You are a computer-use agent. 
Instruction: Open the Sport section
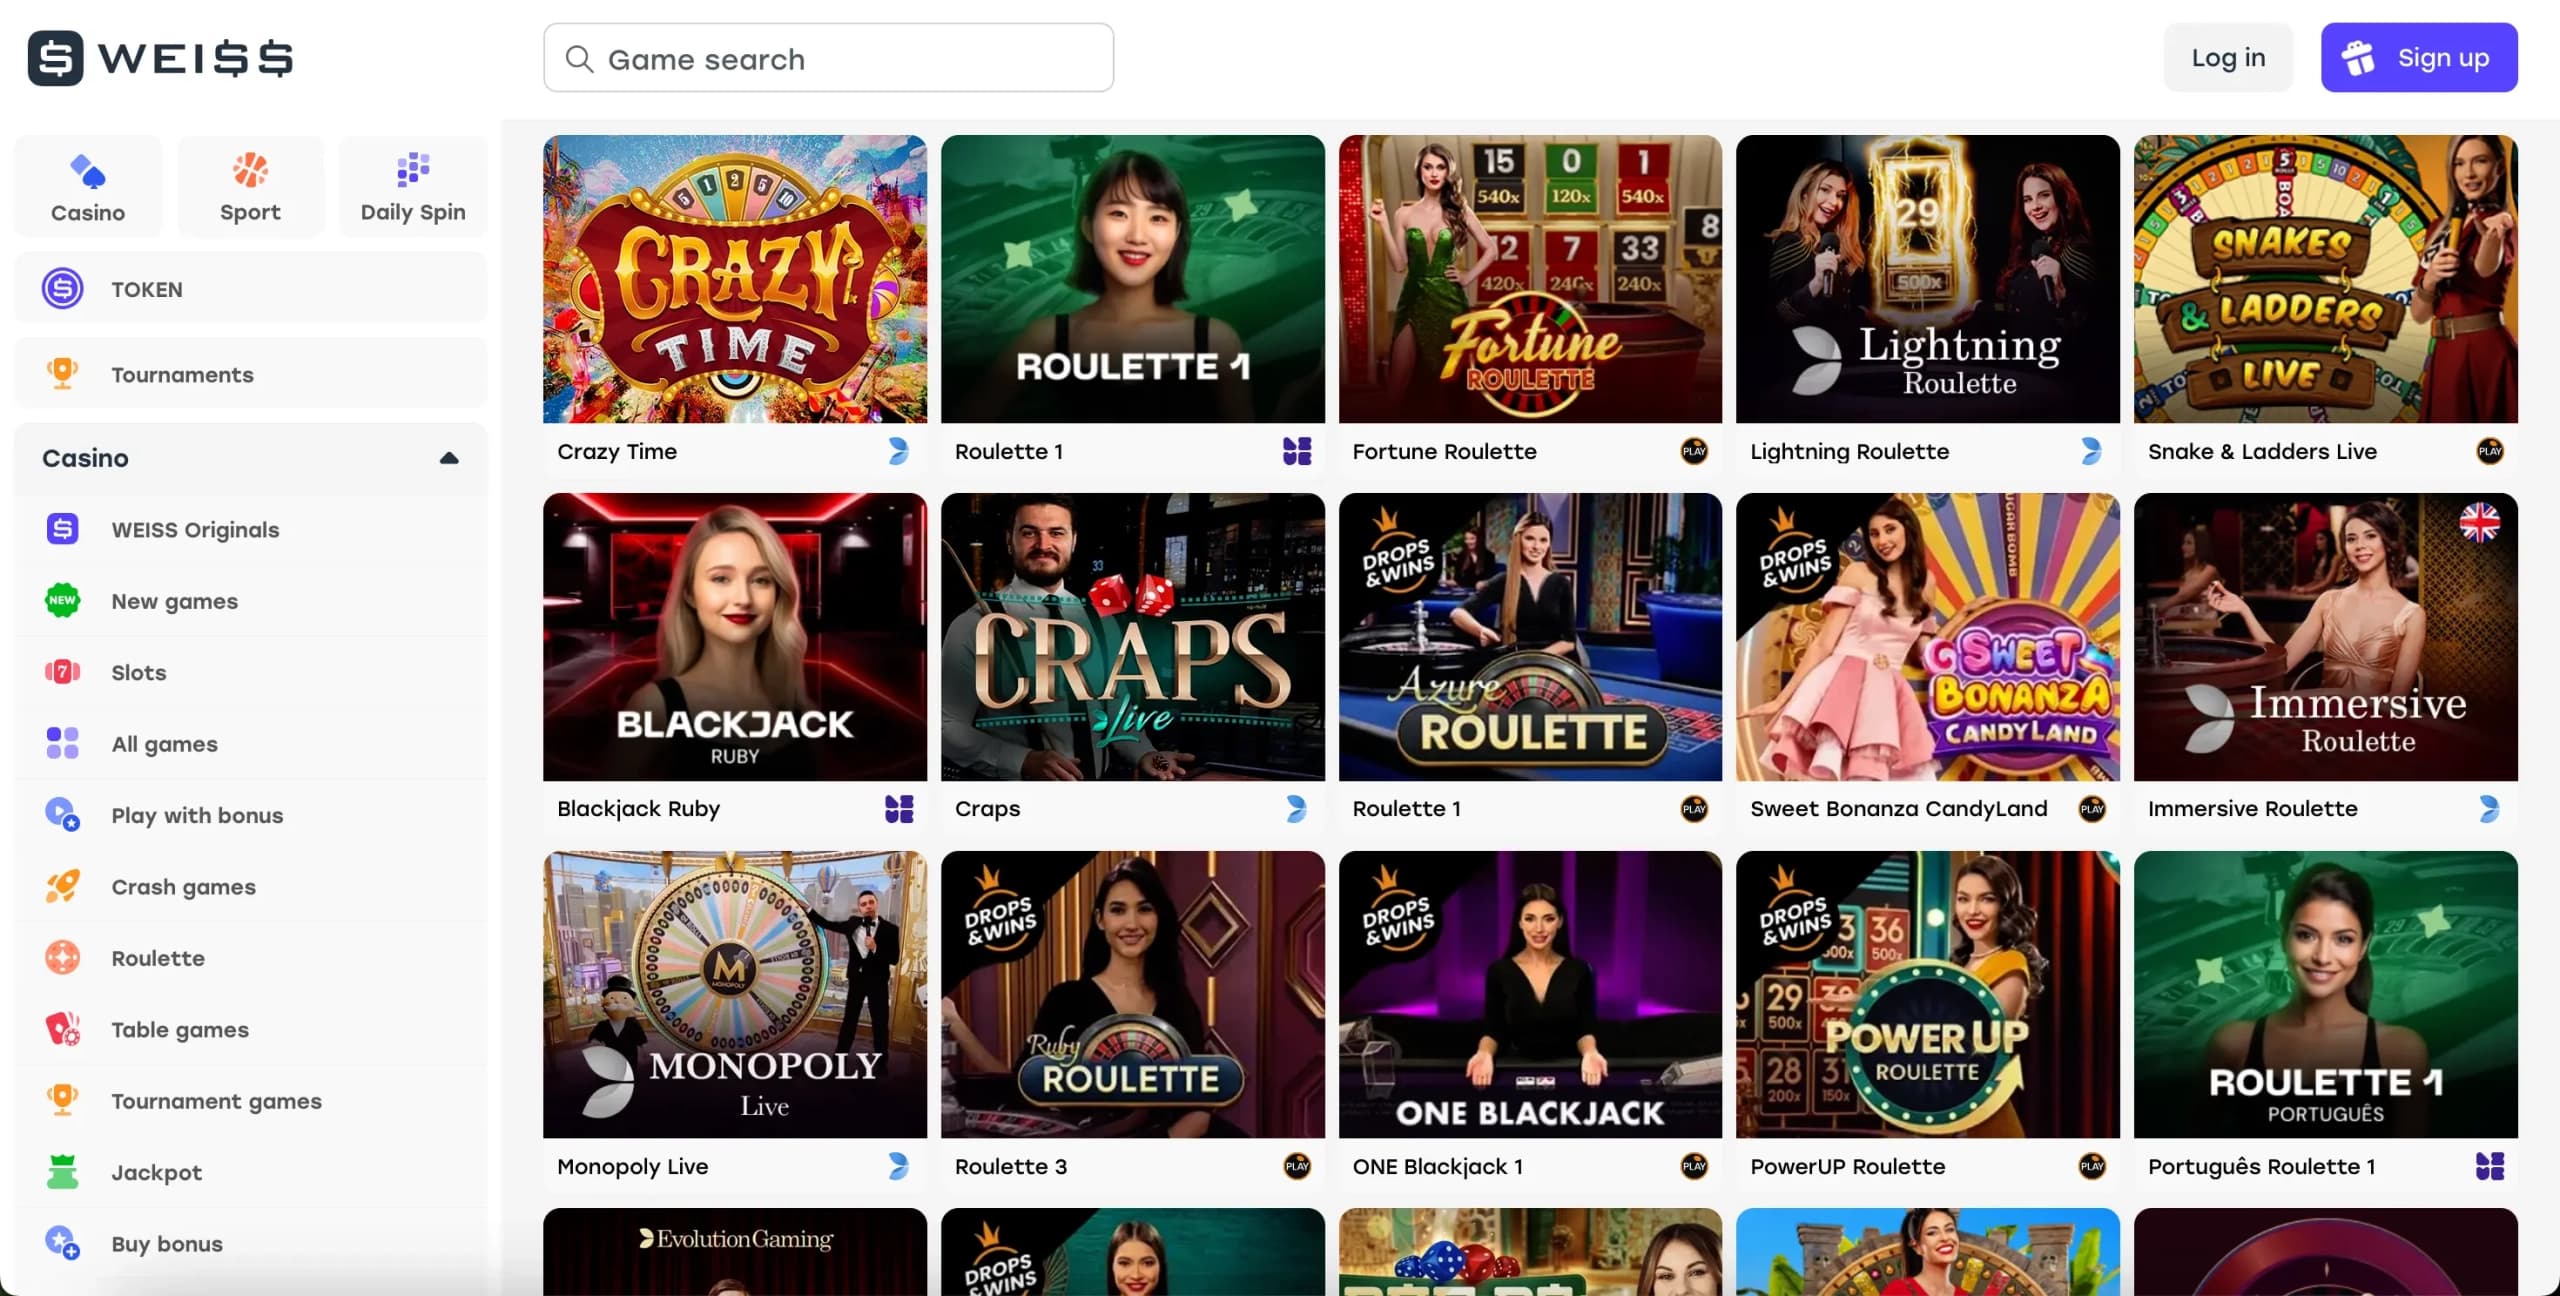pos(250,186)
